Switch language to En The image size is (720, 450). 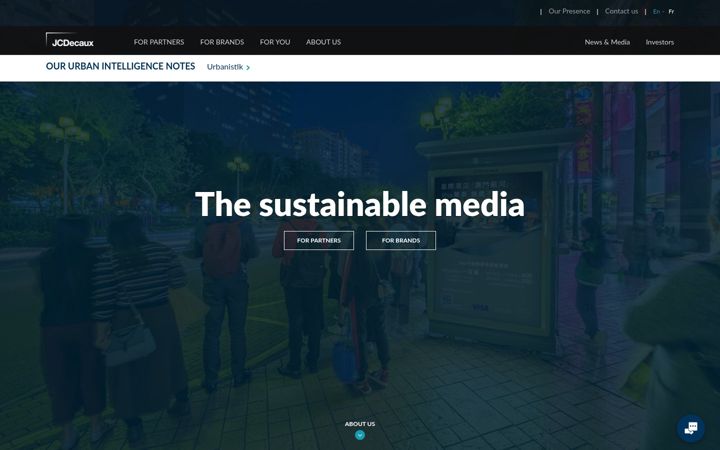[656, 11]
